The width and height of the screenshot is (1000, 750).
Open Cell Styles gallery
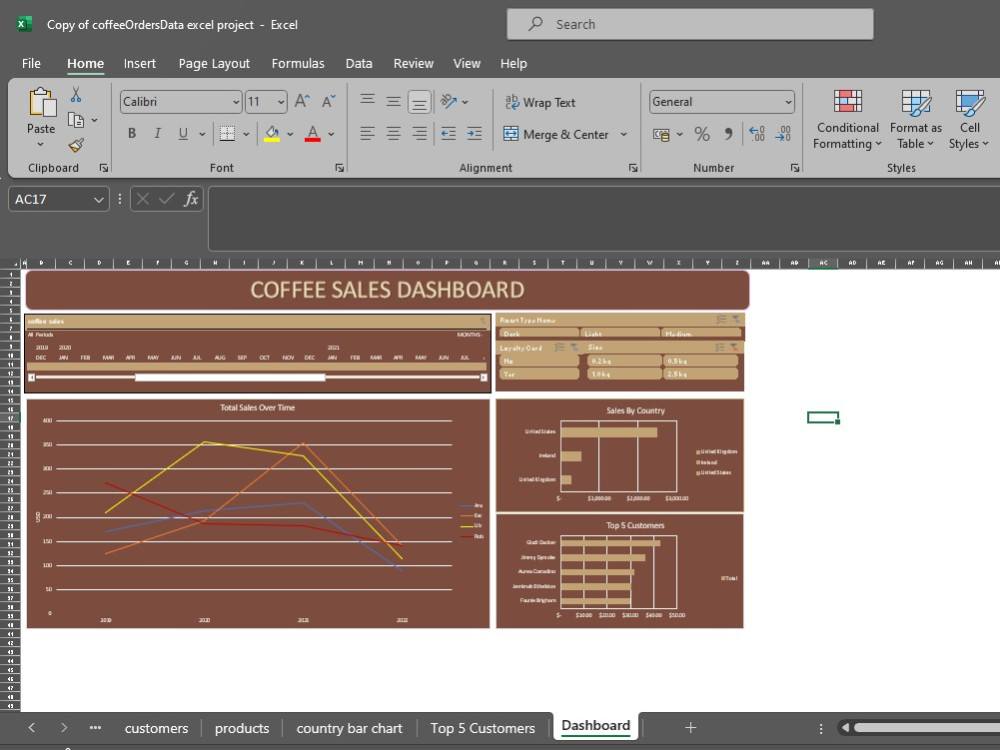[969, 120]
